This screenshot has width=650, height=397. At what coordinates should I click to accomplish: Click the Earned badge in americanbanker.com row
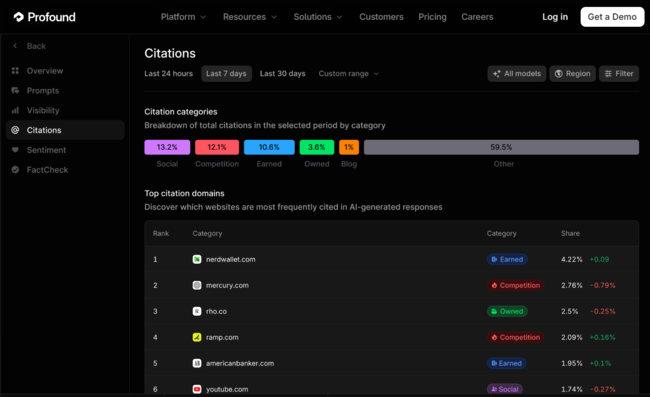pyautogui.click(x=507, y=363)
